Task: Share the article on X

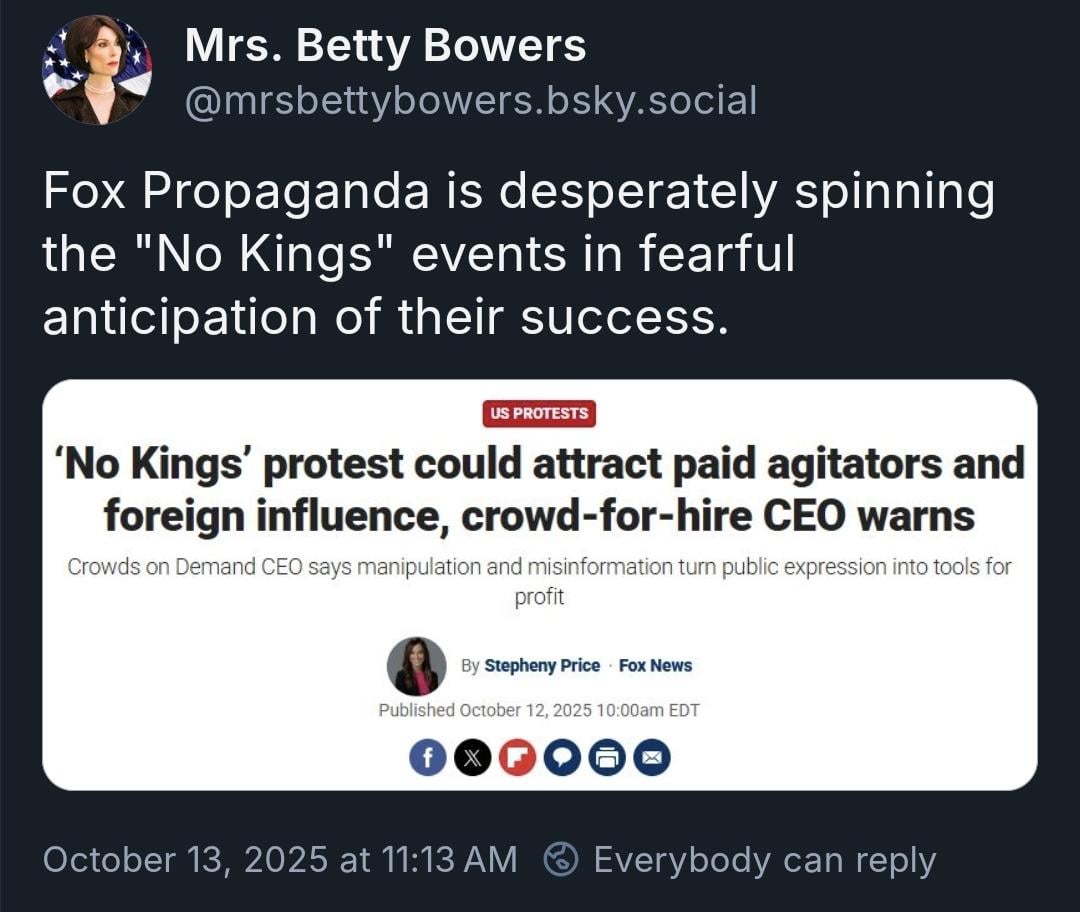Action: [x=471, y=759]
